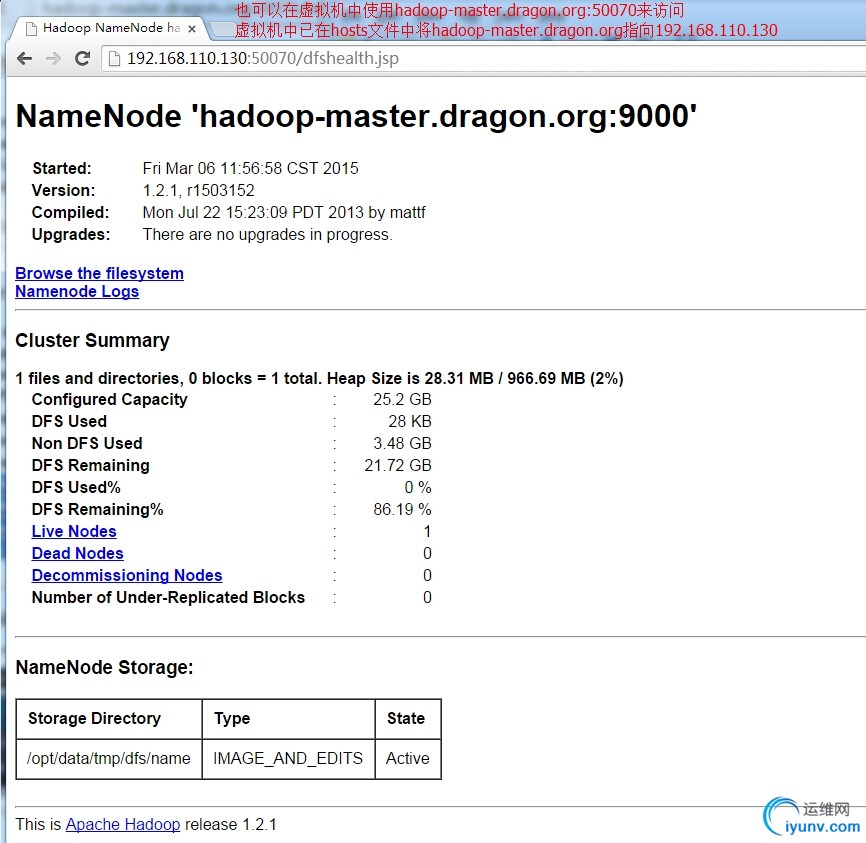
Task: Open the Dead Nodes link
Action: pyautogui.click(x=77, y=553)
